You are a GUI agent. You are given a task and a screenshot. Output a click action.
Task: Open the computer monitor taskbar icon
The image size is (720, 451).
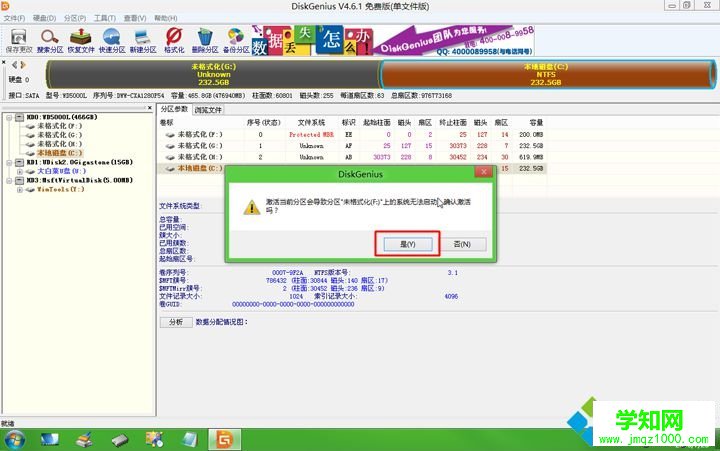pos(49,440)
